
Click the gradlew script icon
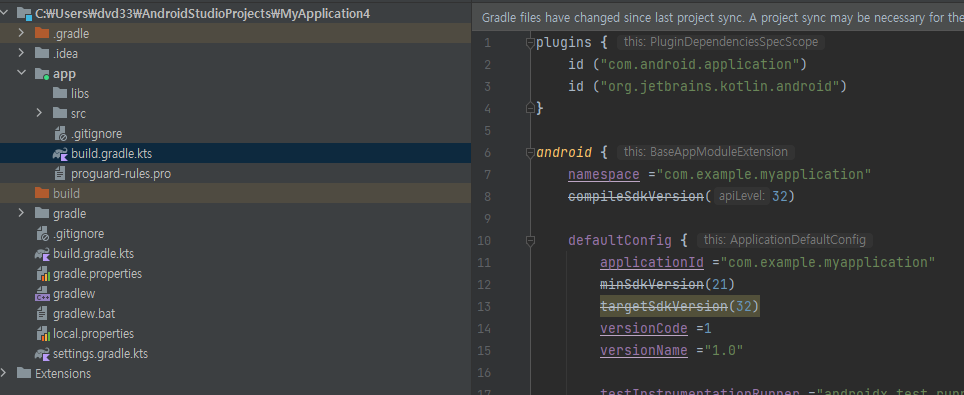pyautogui.click(x=42, y=293)
